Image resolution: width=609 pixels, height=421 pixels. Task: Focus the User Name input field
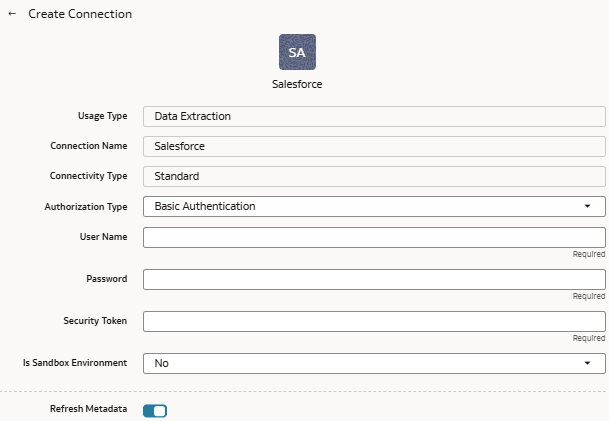(374, 237)
